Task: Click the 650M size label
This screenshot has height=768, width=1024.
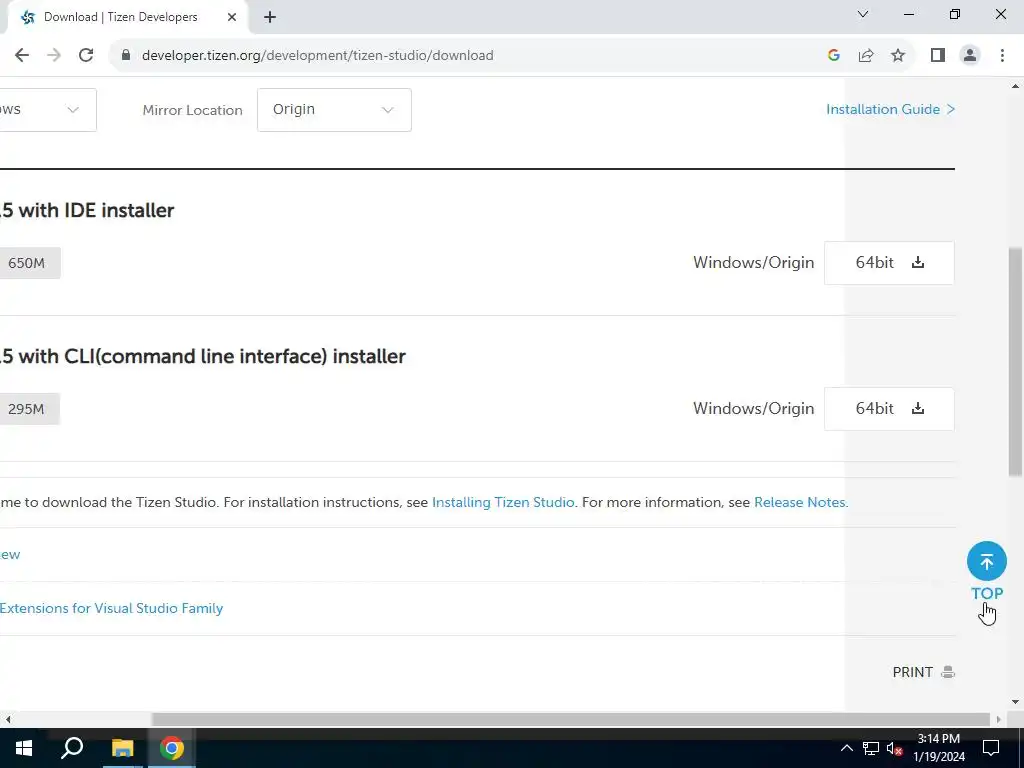Action: [x=29, y=263]
